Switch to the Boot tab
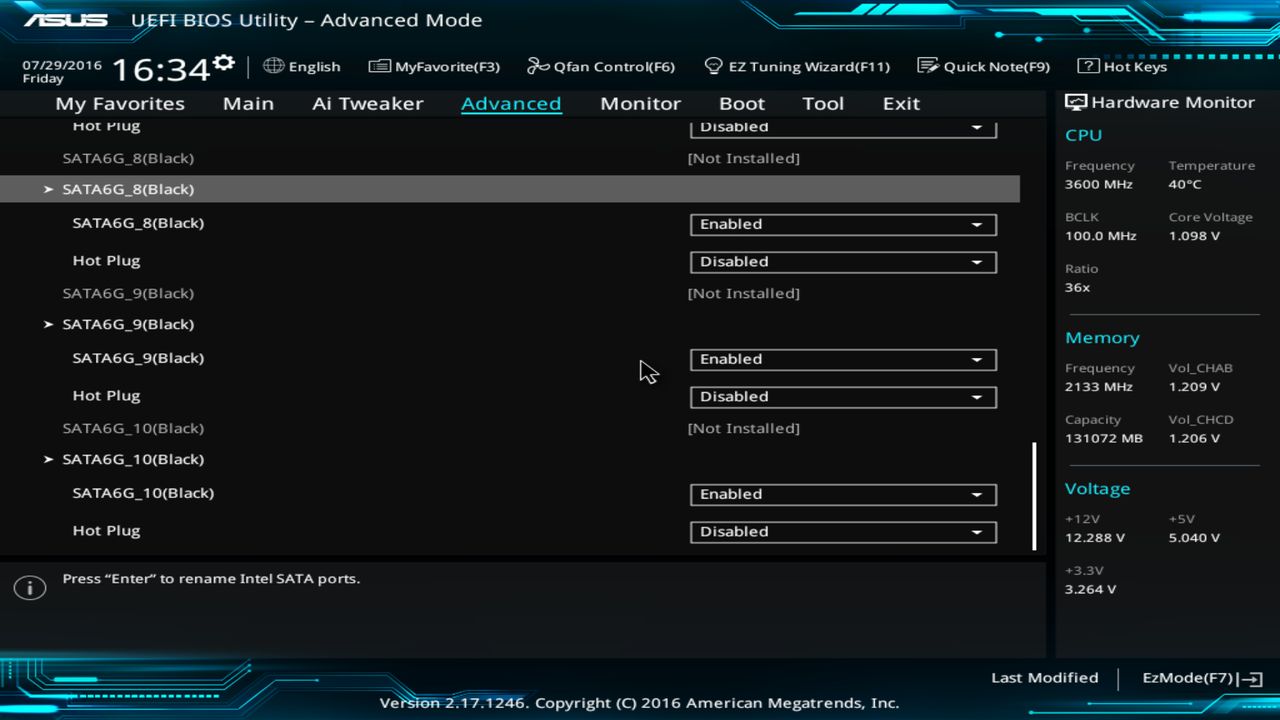 tap(741, 103)
